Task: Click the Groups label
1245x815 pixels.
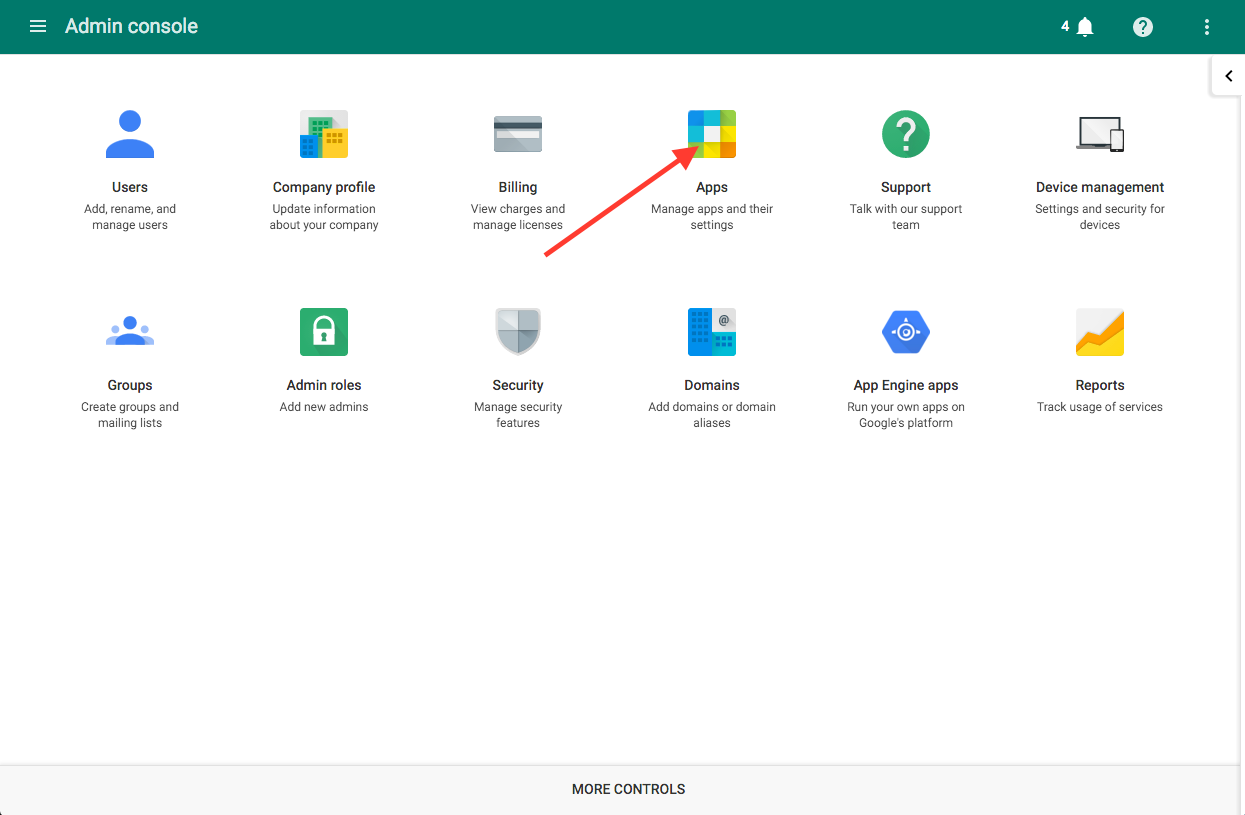Action: [130, 385]
